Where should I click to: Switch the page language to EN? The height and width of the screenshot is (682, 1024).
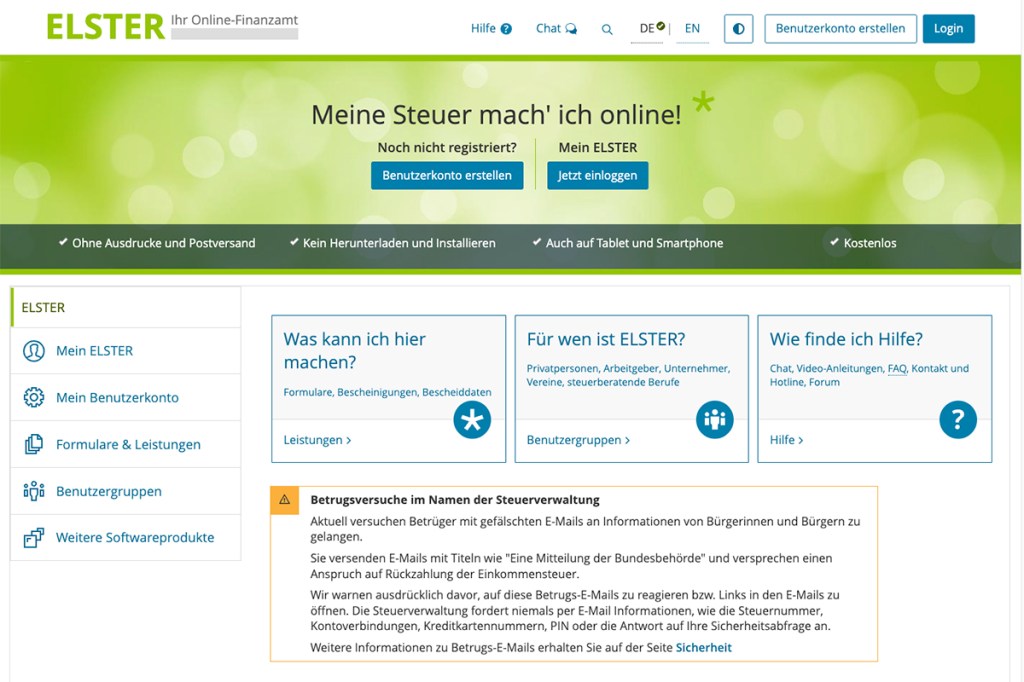[692, 28]
